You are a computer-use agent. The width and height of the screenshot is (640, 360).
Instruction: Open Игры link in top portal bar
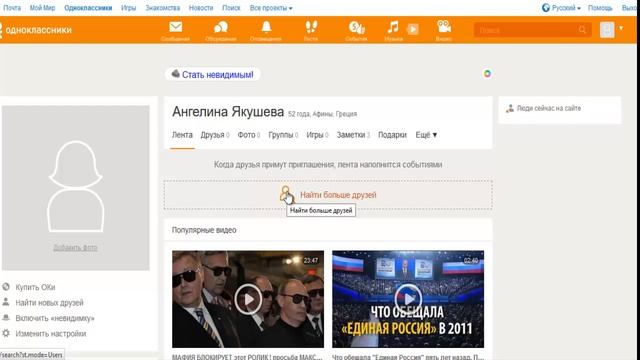(128, 8)
